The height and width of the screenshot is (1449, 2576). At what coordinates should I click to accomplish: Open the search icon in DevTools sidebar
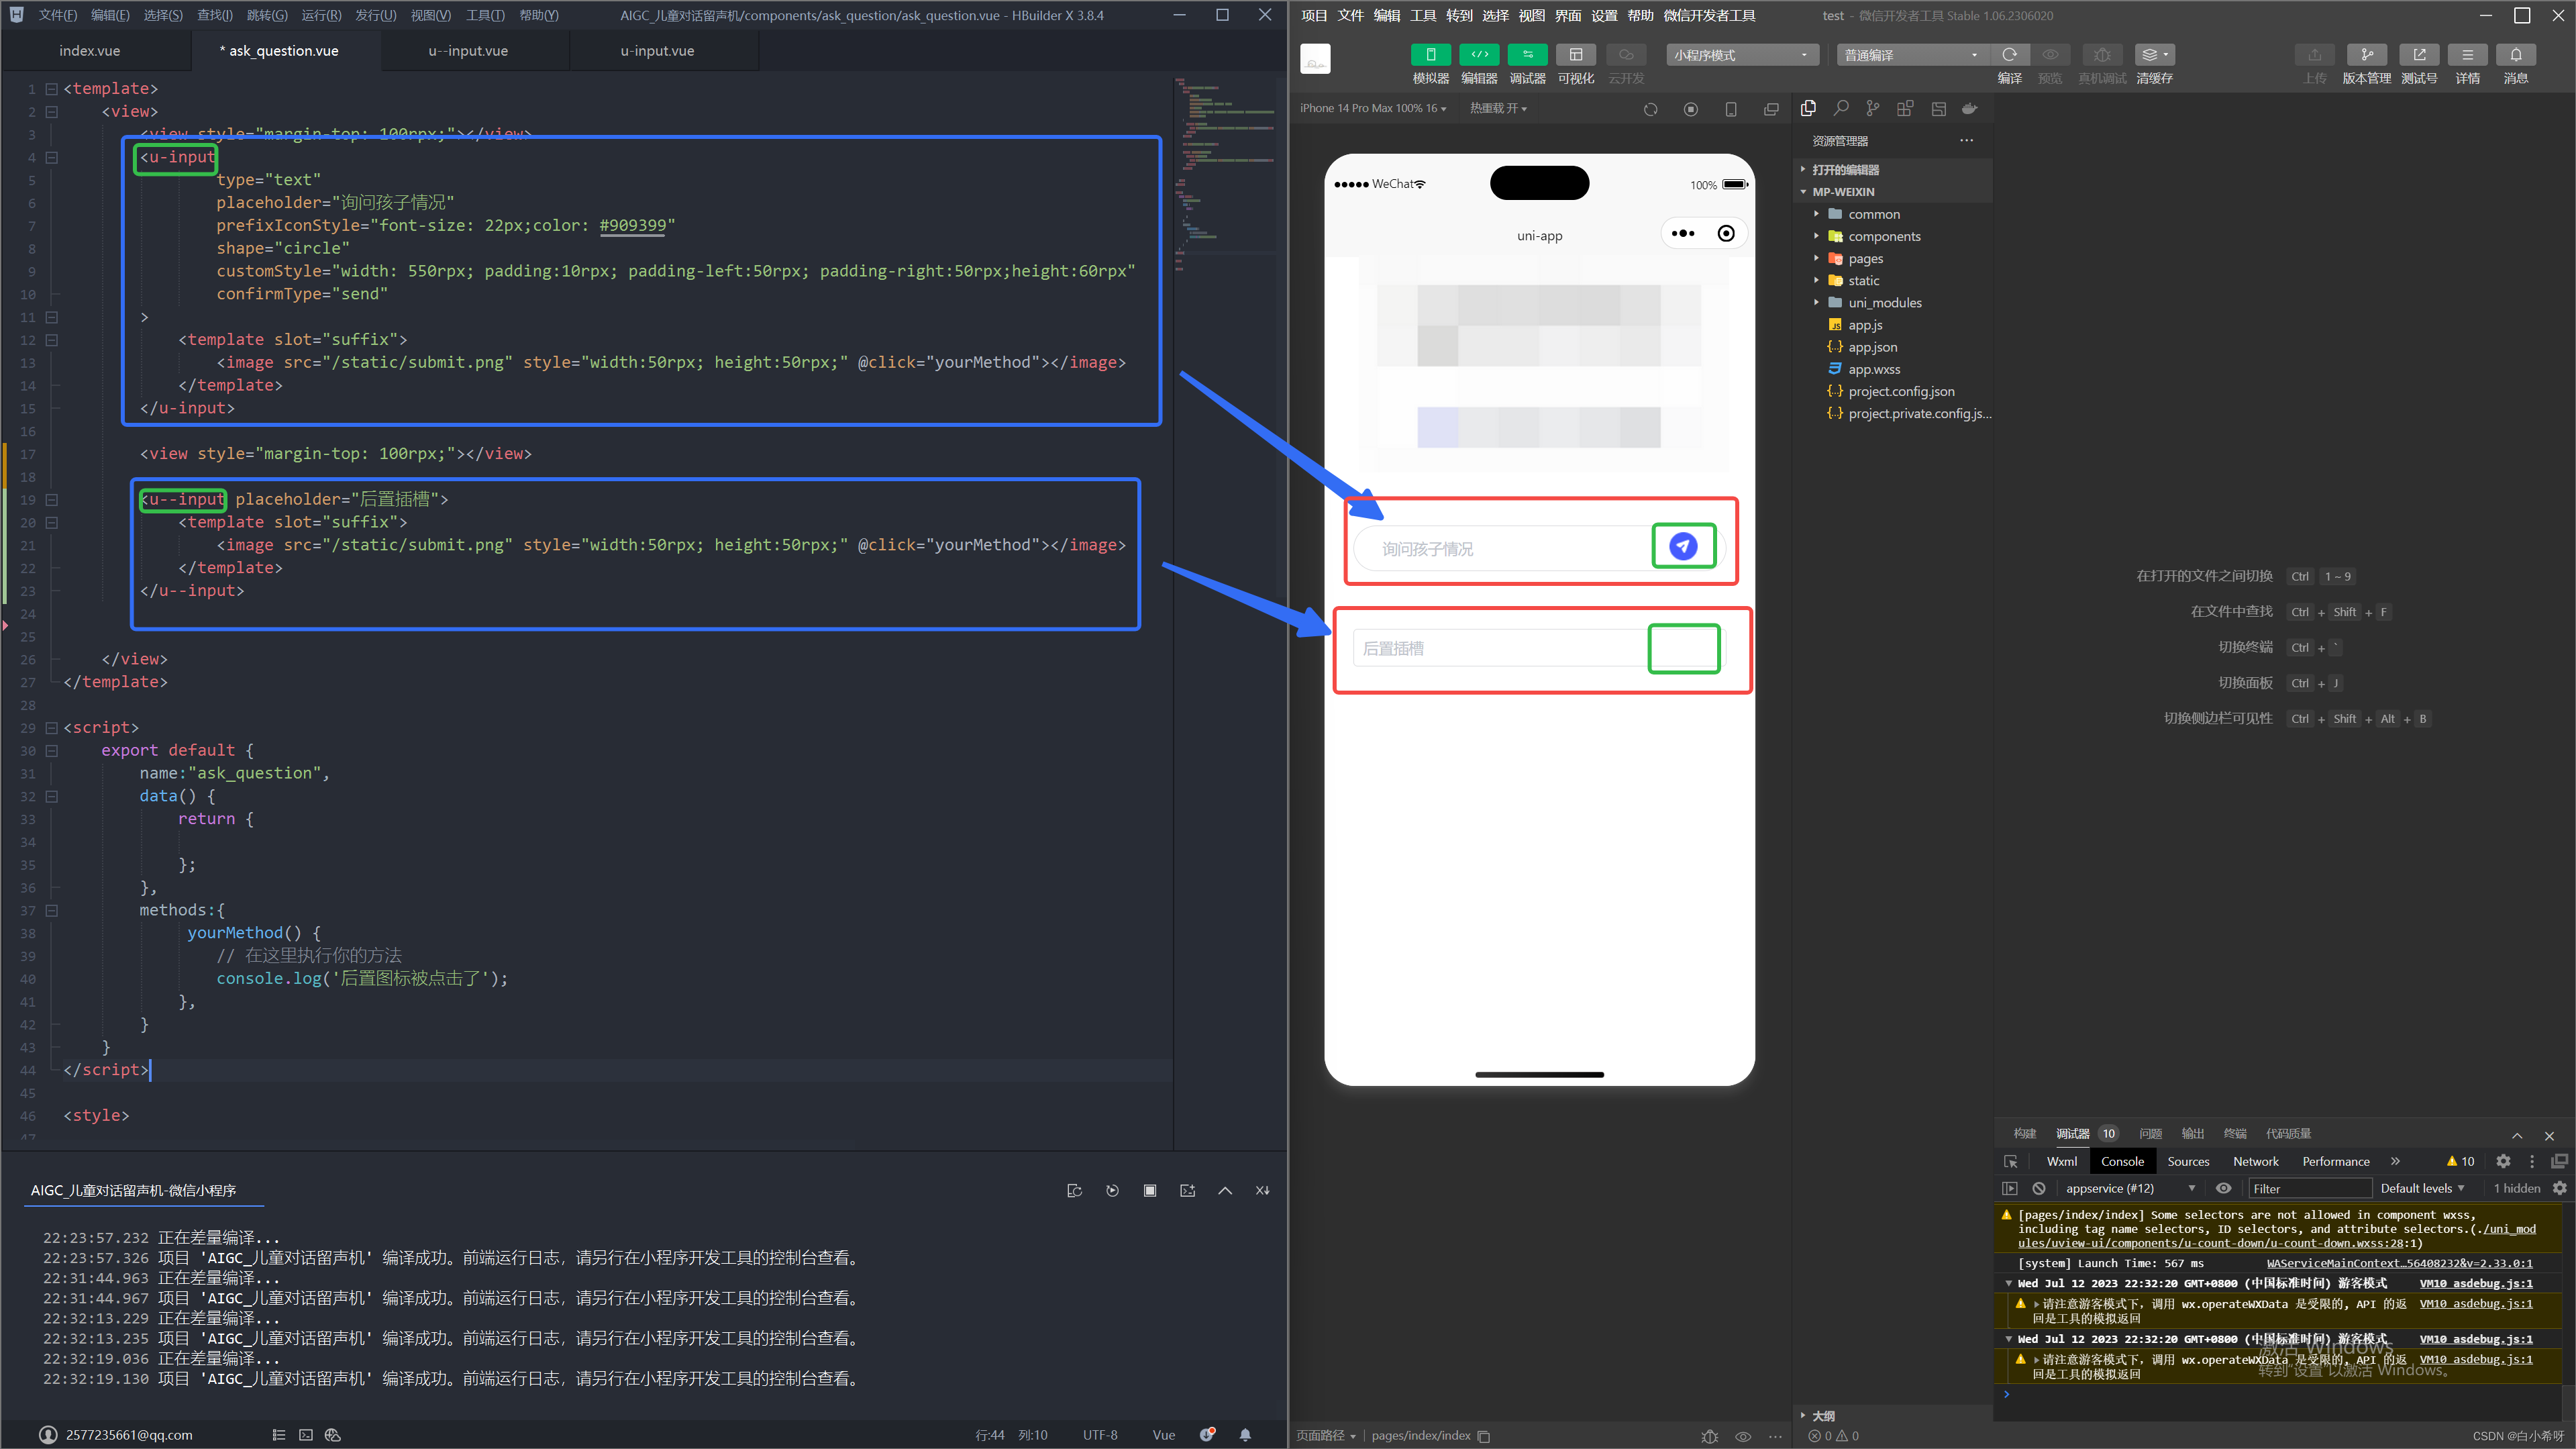[1841, 108]
